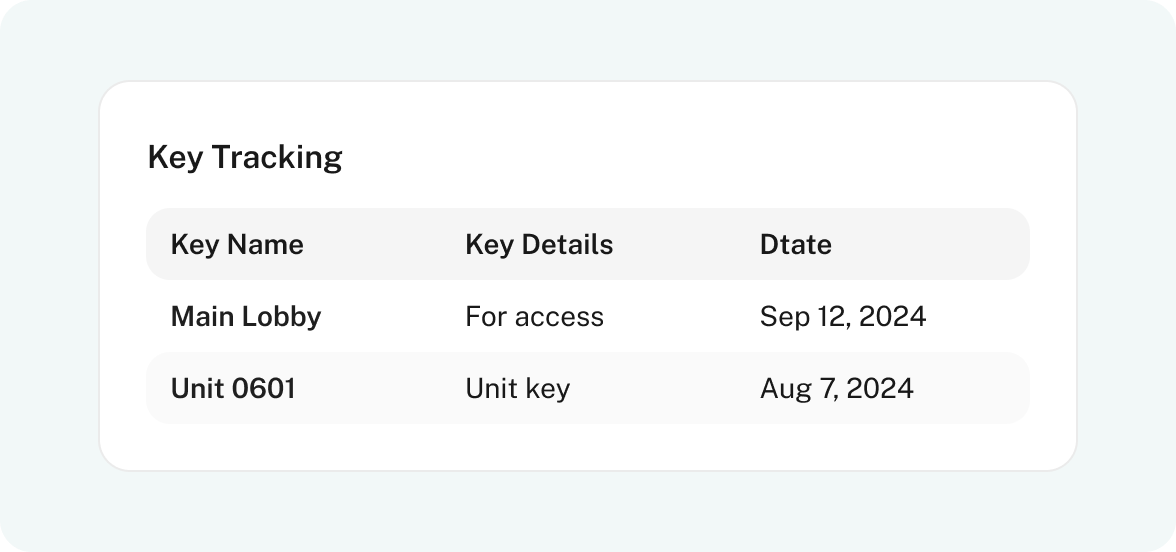Sort by the Key Name column header
This screenshot has width=1176, height=552.
pyautogui.click(x=237, y=244)
